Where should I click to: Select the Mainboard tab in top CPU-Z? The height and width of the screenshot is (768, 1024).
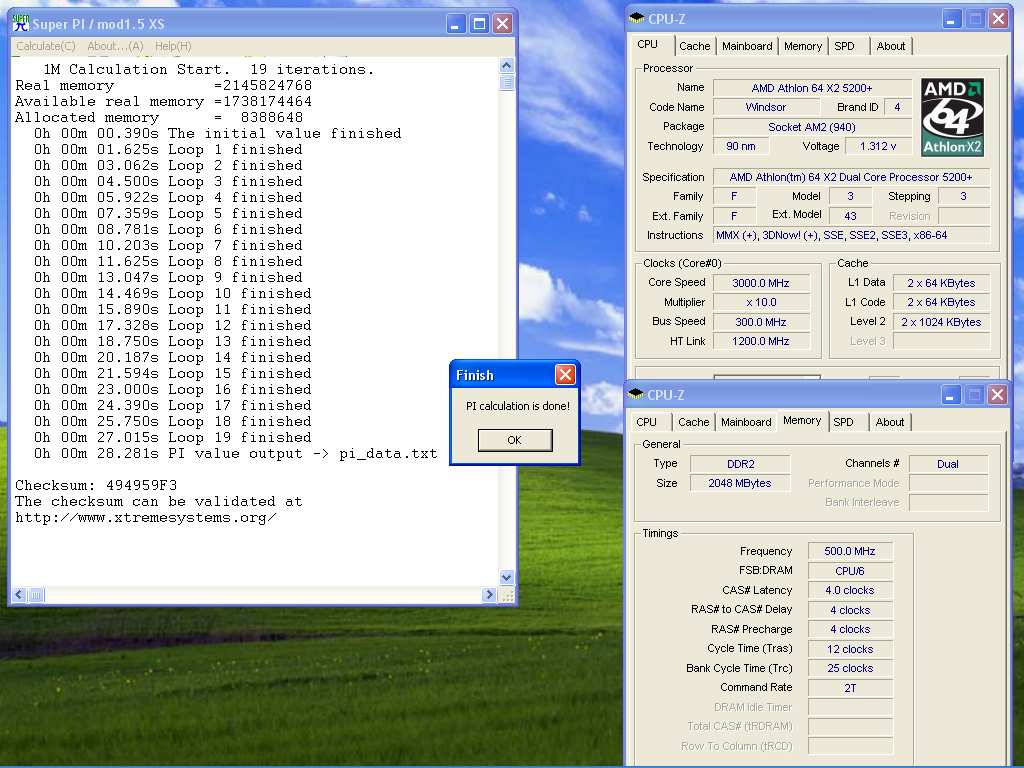tap(746, 46)
